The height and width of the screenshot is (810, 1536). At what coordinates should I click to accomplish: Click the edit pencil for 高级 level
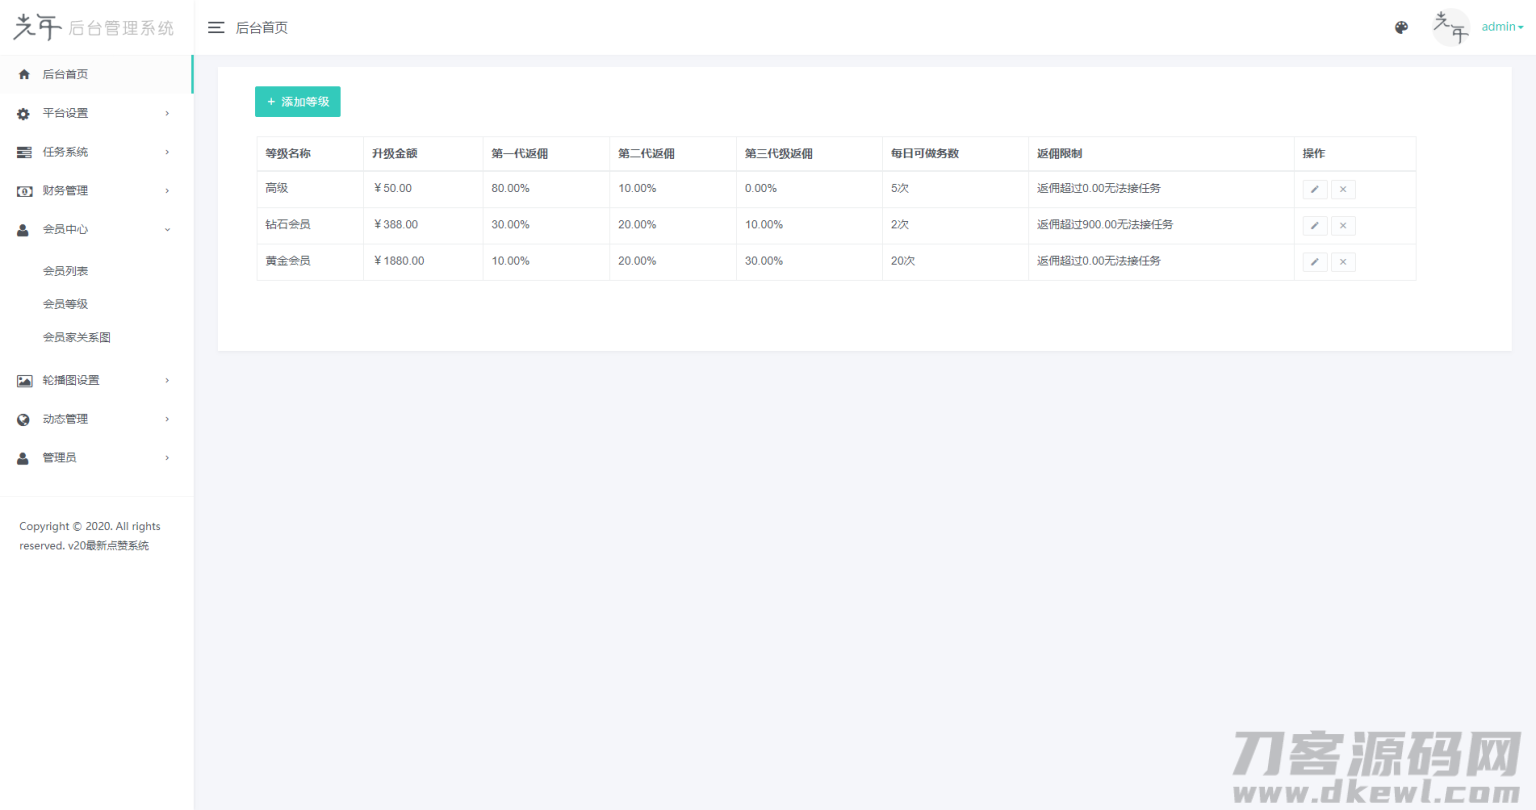click(x=1314, y=189)
